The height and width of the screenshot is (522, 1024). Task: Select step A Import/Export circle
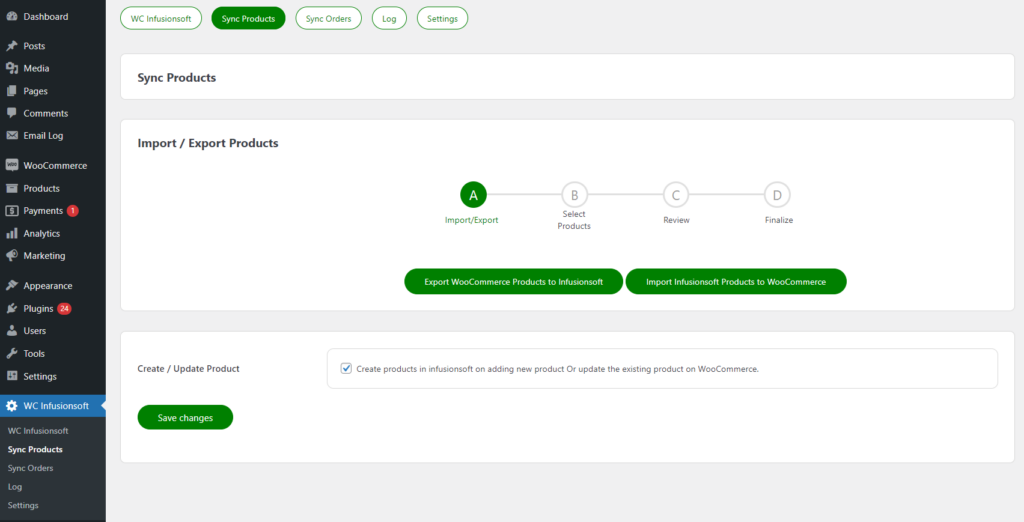473,195
